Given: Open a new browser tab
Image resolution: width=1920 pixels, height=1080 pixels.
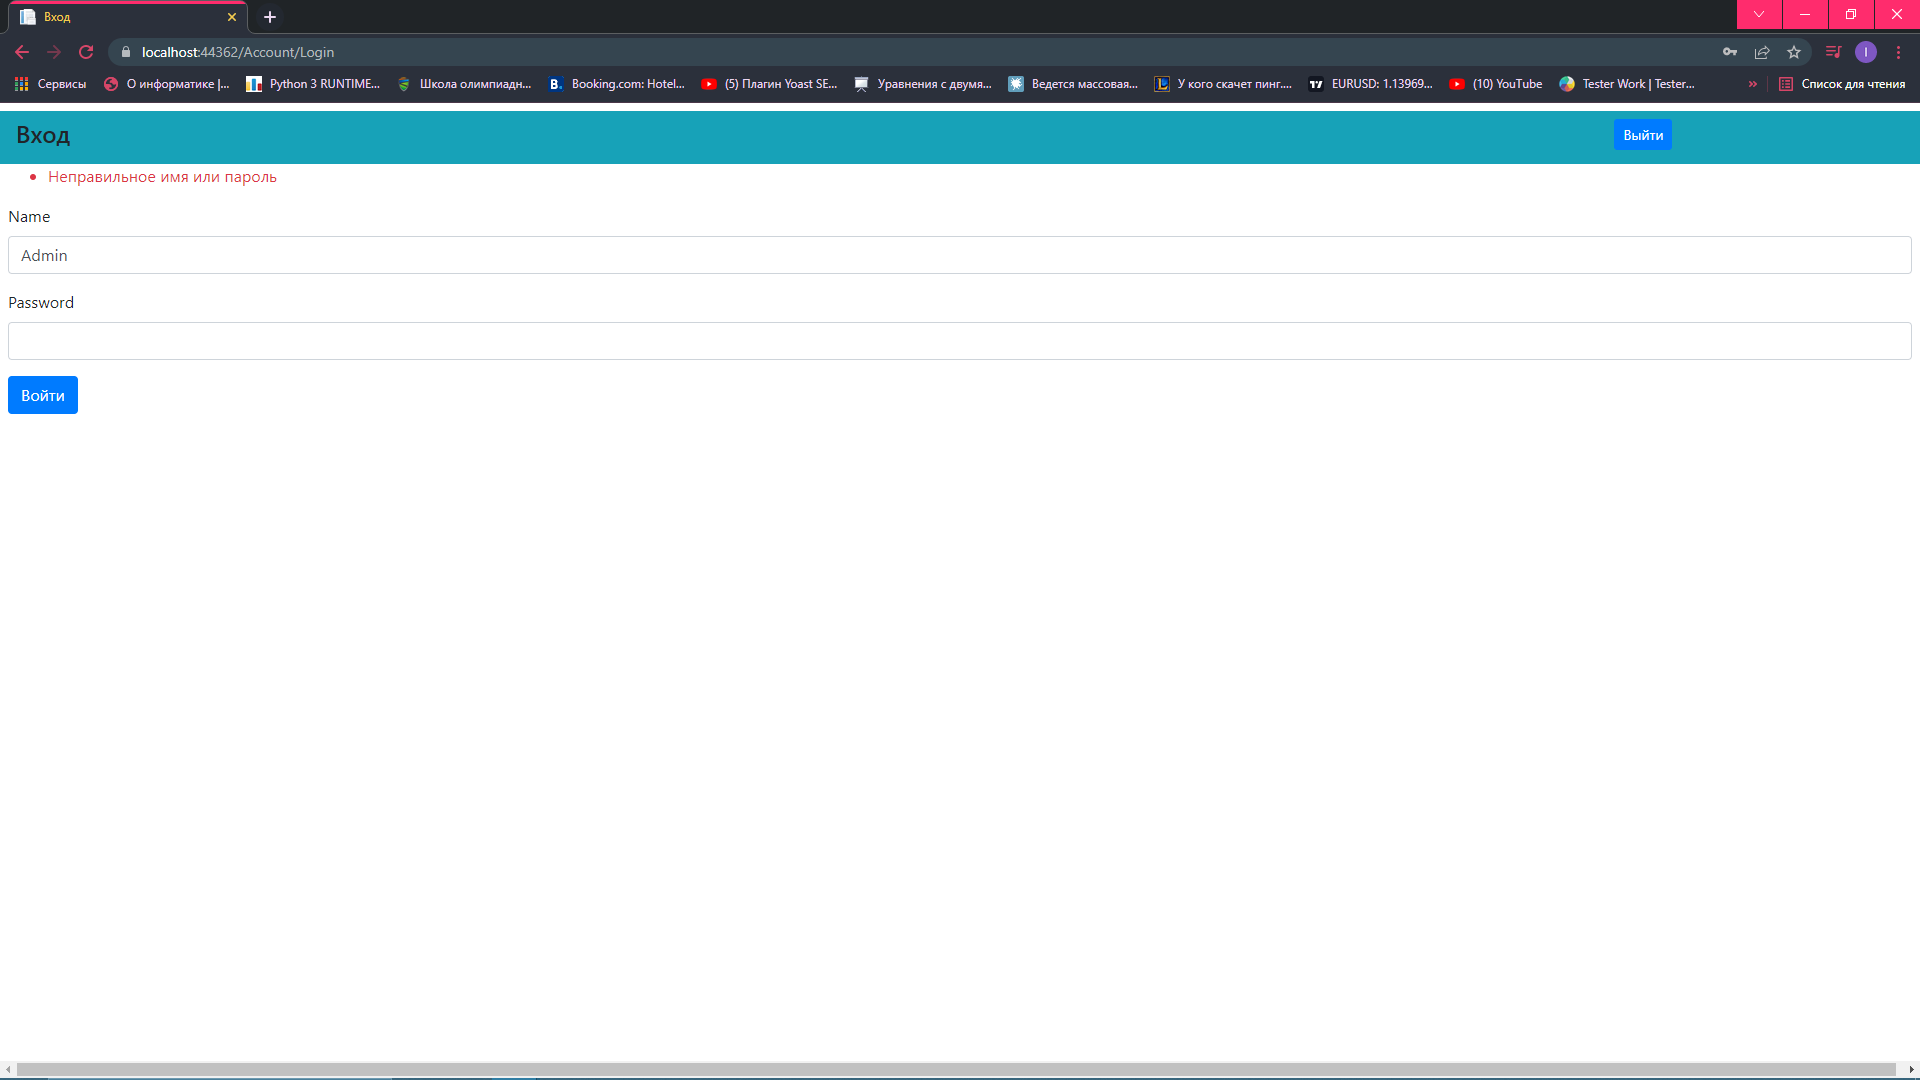Looking at the screenshot, I should pyautogui.click(x=269, y=17).
